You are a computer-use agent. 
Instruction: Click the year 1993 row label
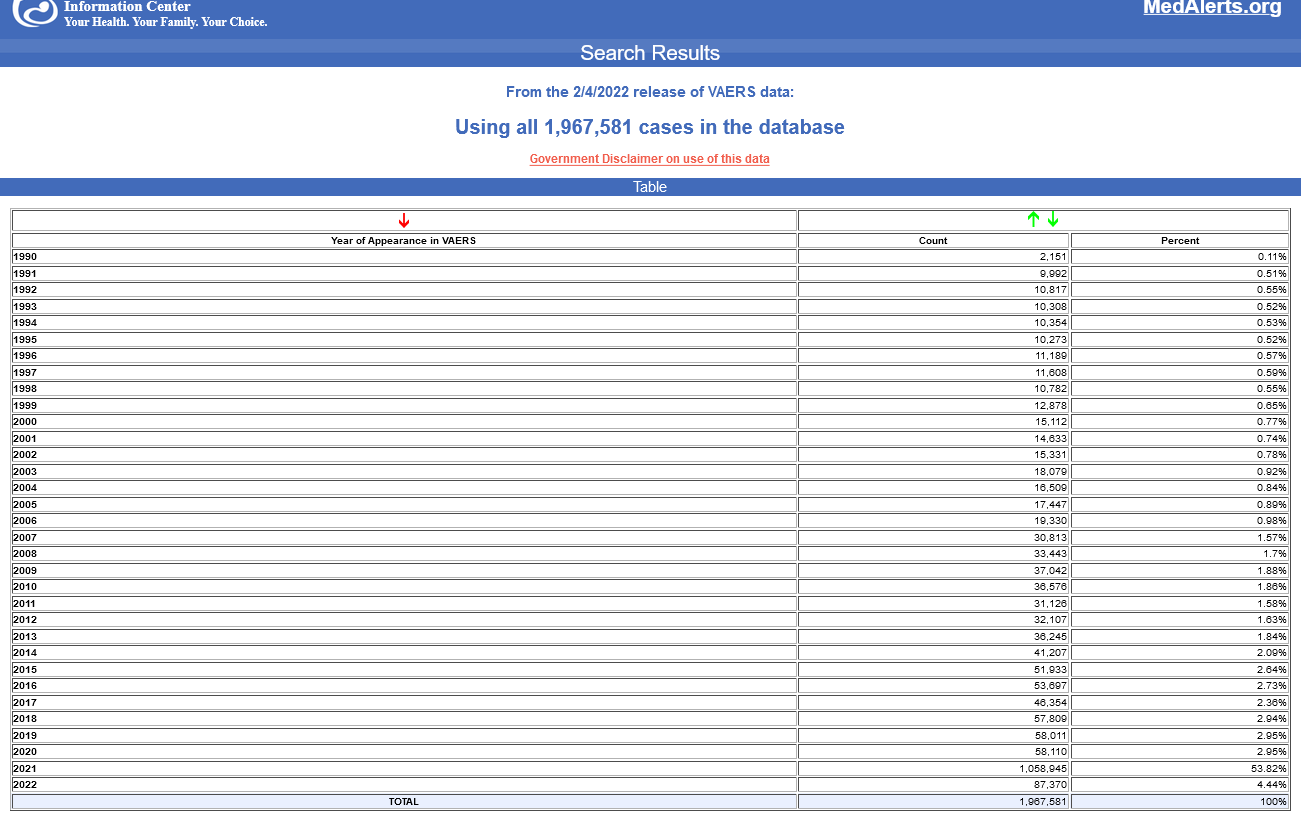pos(25,306)
